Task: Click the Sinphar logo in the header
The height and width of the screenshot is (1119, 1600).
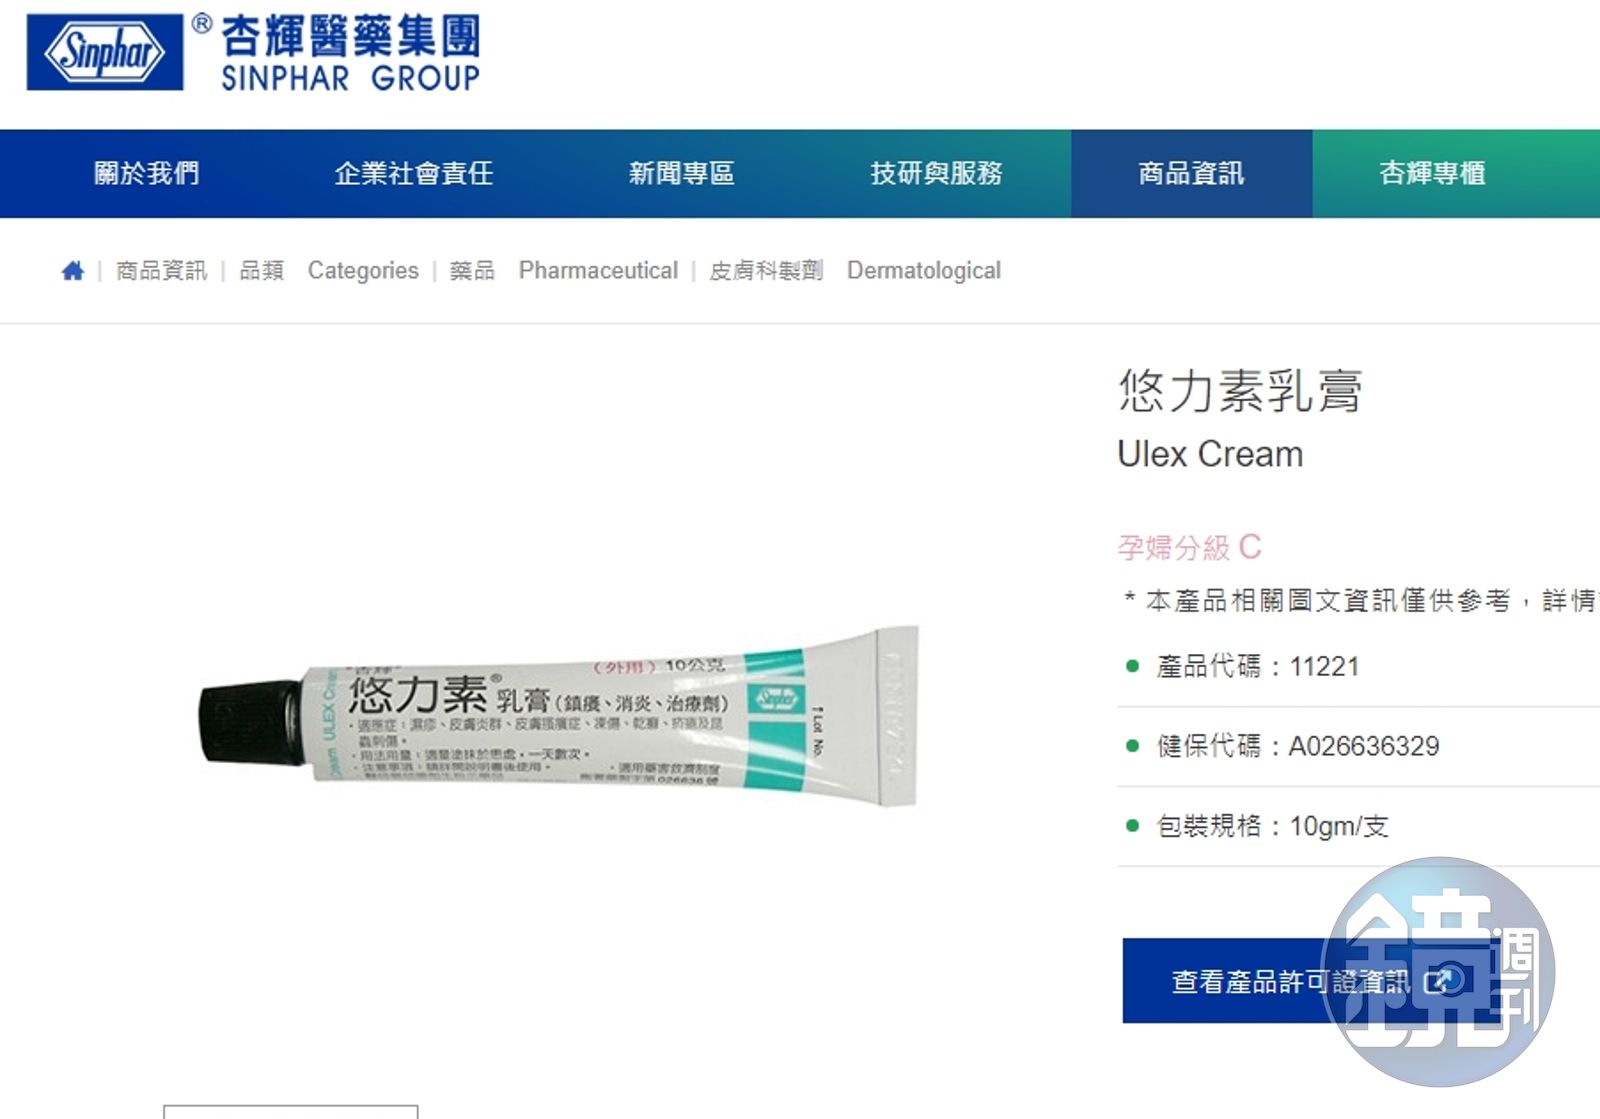Action: (105, 52)
